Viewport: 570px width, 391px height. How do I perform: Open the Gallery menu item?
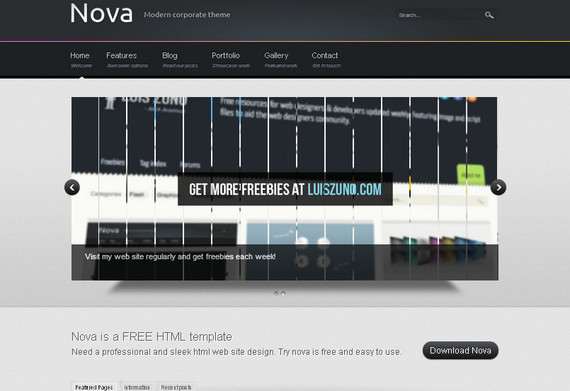coord(280,60)
